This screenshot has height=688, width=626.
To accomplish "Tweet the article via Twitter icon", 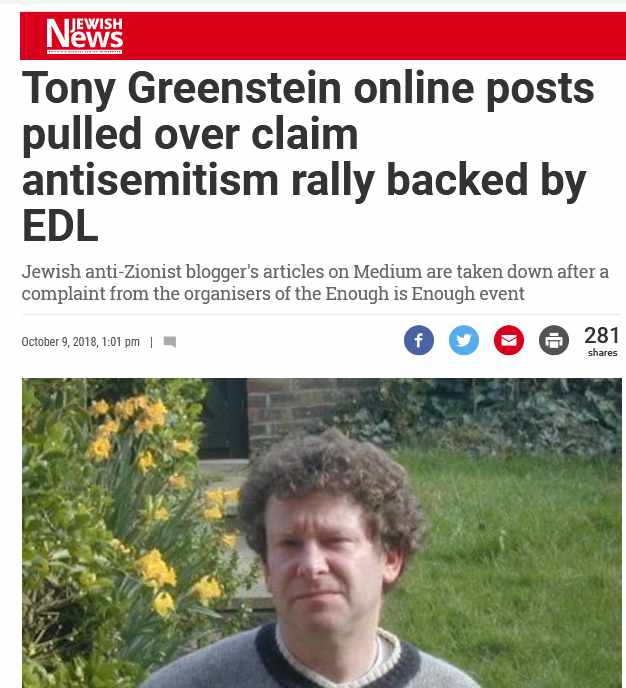I will tap(464, 340).
